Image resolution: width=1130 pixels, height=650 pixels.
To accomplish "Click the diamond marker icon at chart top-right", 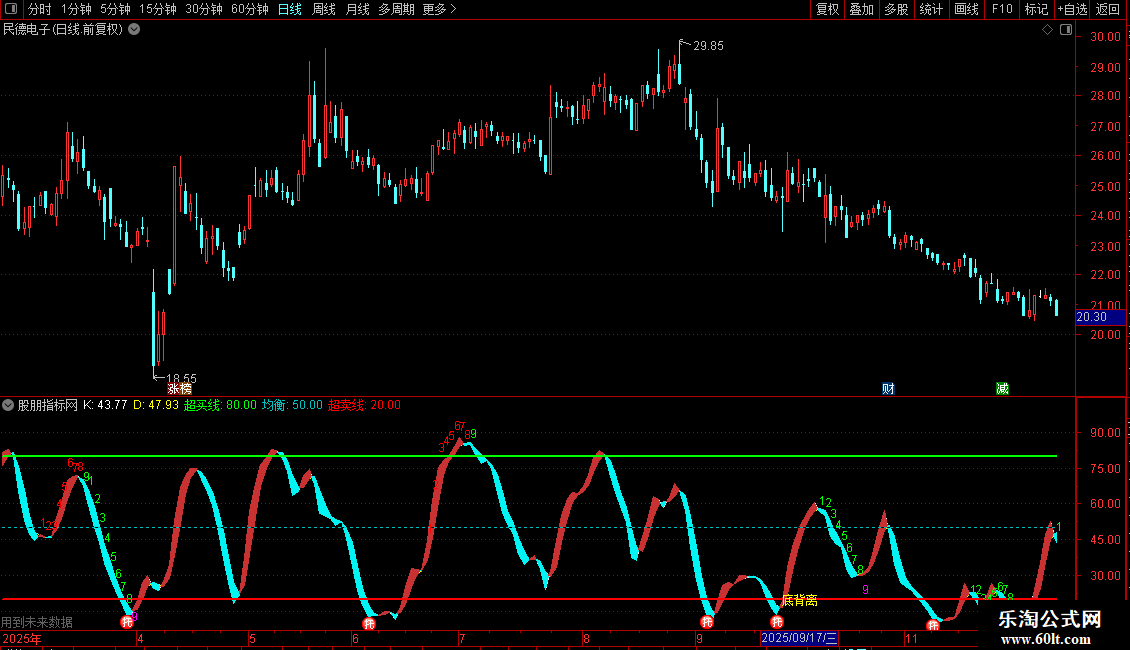I will click(1047, 30).
